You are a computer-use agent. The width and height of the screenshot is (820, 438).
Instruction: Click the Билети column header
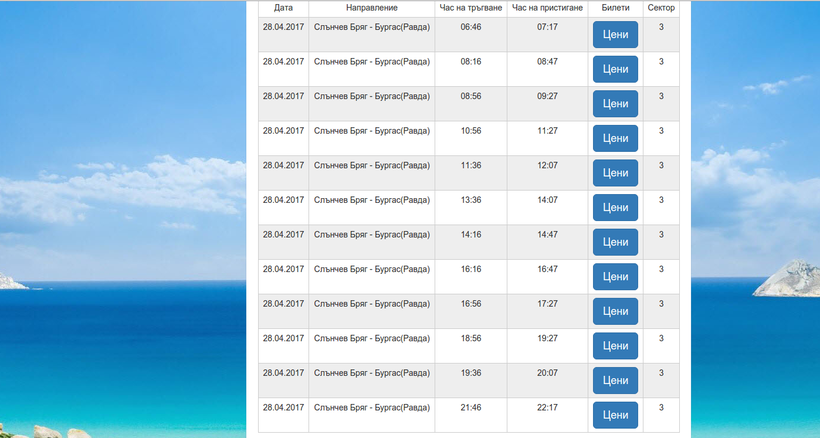616,8
